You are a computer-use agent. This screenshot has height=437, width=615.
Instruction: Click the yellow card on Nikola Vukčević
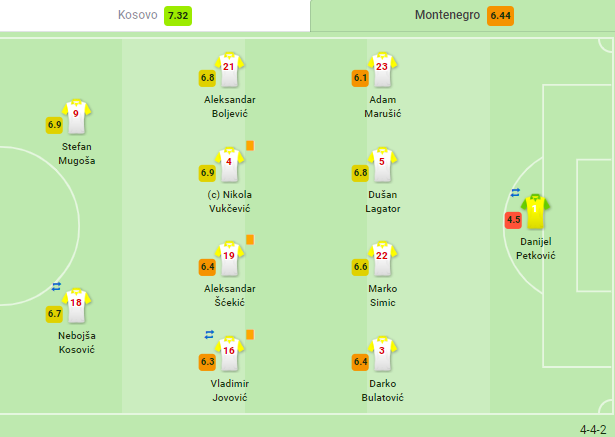(250, 146)
